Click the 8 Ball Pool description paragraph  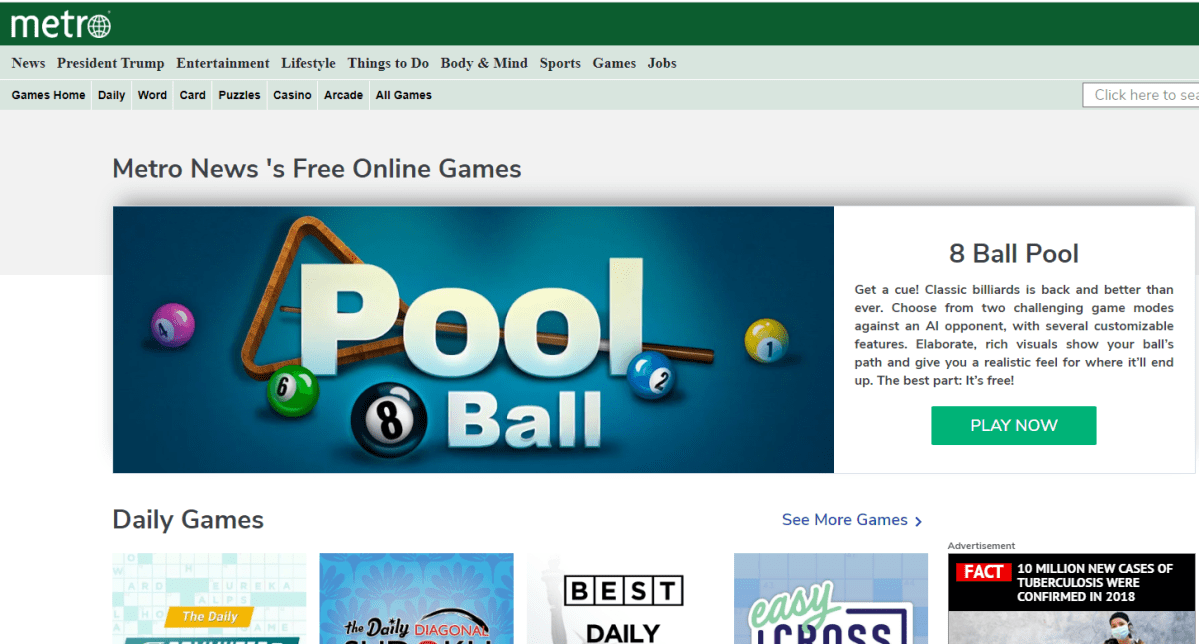(1013, 335)
